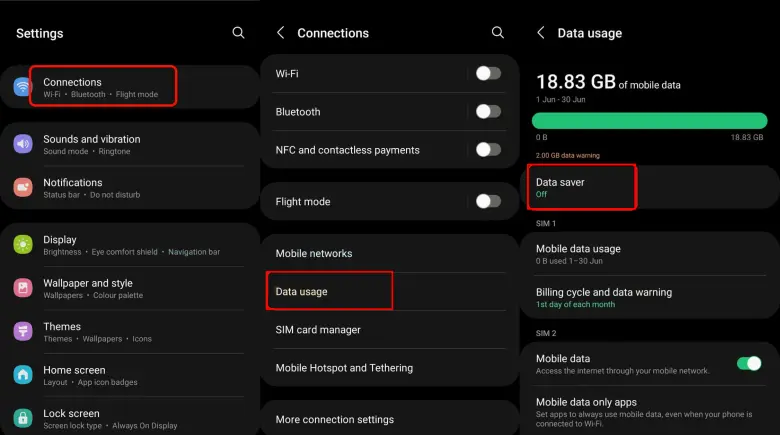The width and height of the screenshot is (780, 435).
Task: Tap the Home screen house icon
Action: click(x=23, y=375)
